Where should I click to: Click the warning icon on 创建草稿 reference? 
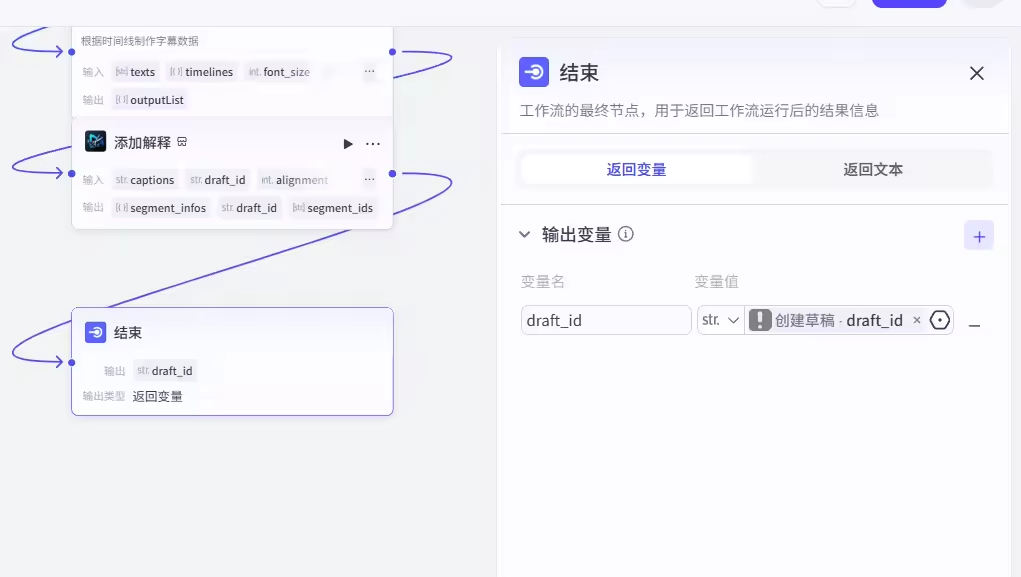click(x=760, y=320)
